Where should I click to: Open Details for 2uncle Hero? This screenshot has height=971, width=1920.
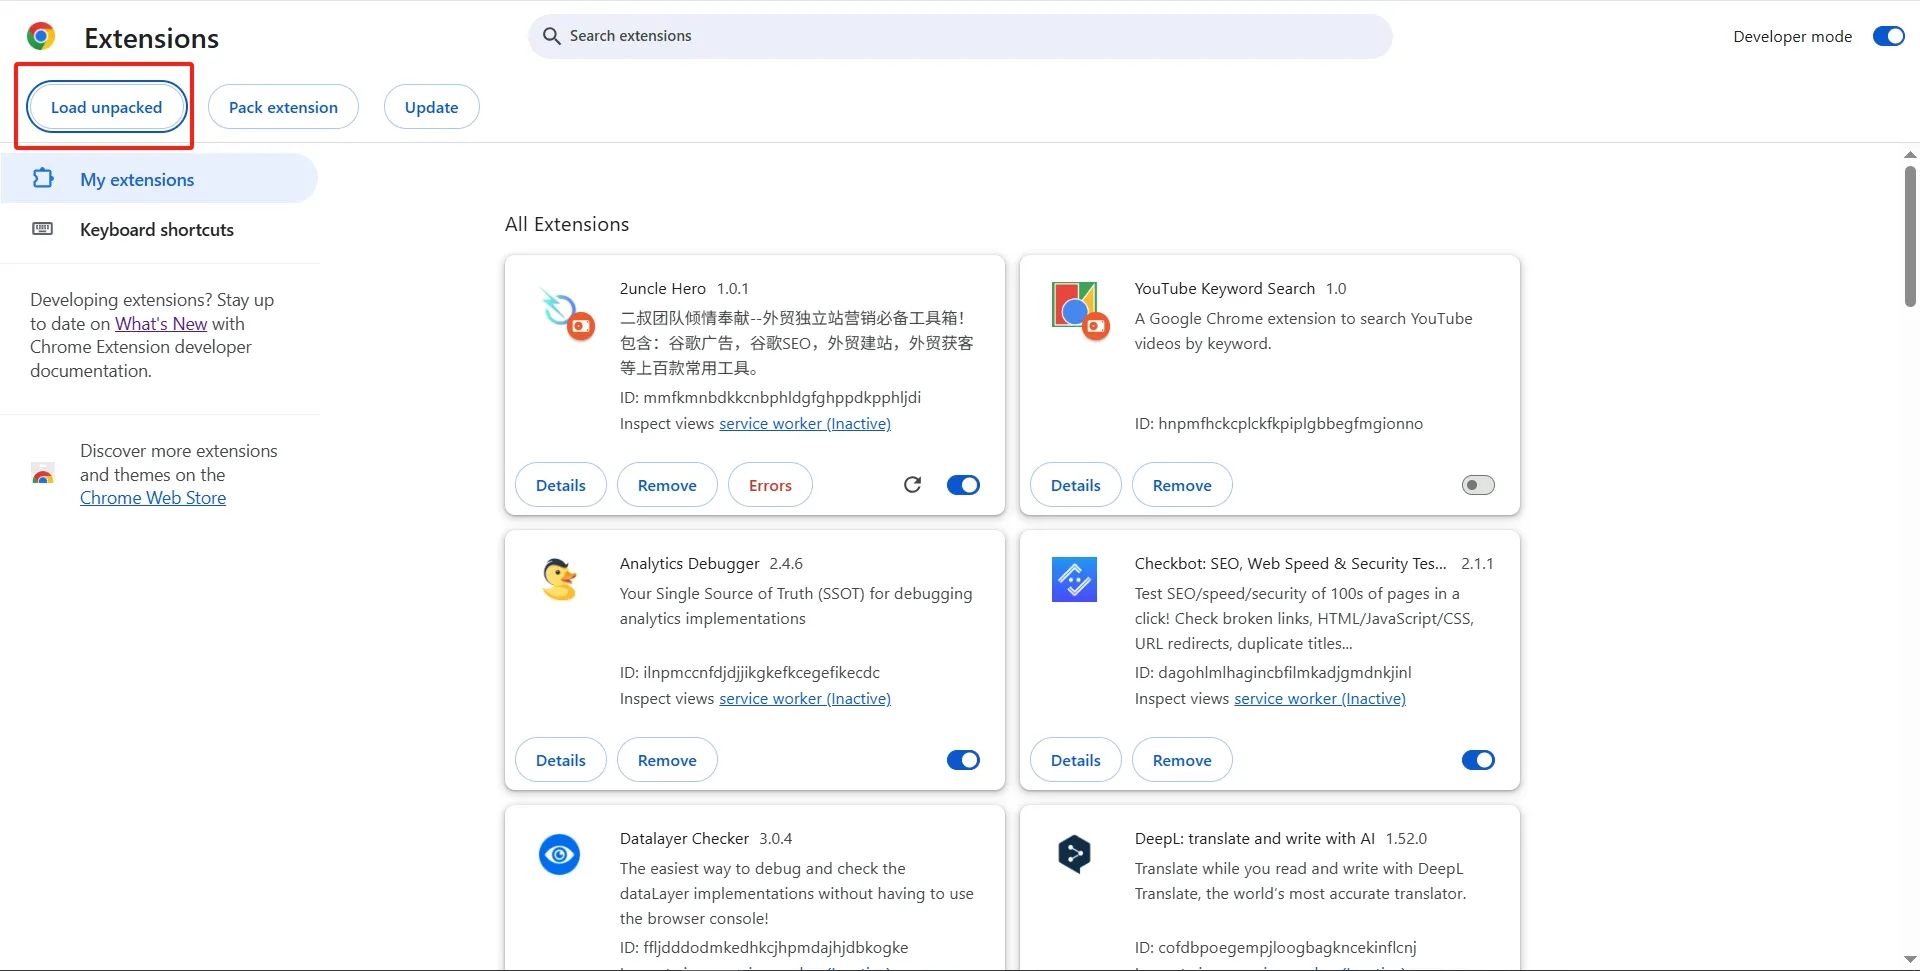coord(560,485)
